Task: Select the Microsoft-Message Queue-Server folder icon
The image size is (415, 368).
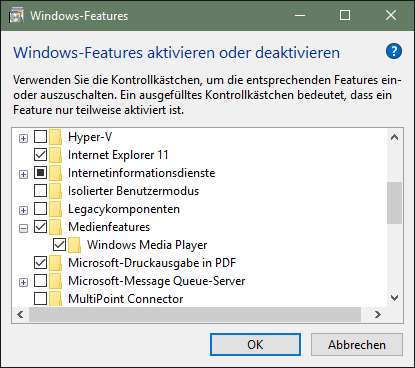Action: [55, 281]
